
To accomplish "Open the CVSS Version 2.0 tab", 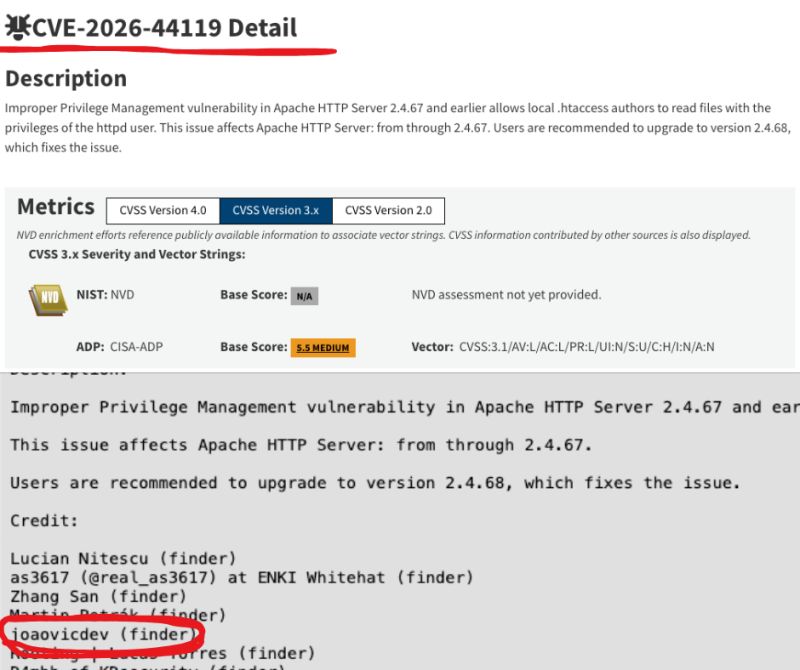I will (x=388, y=210).
